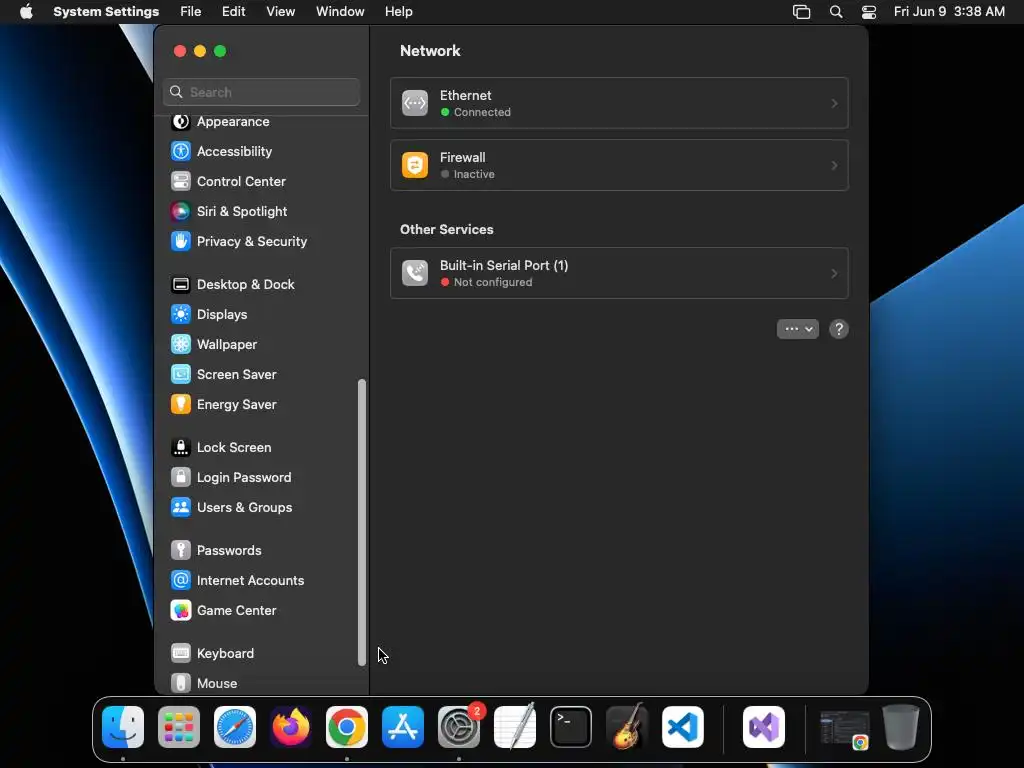
Task: Select Desktop & Dock sidebar icon
Action: [181, 285]
